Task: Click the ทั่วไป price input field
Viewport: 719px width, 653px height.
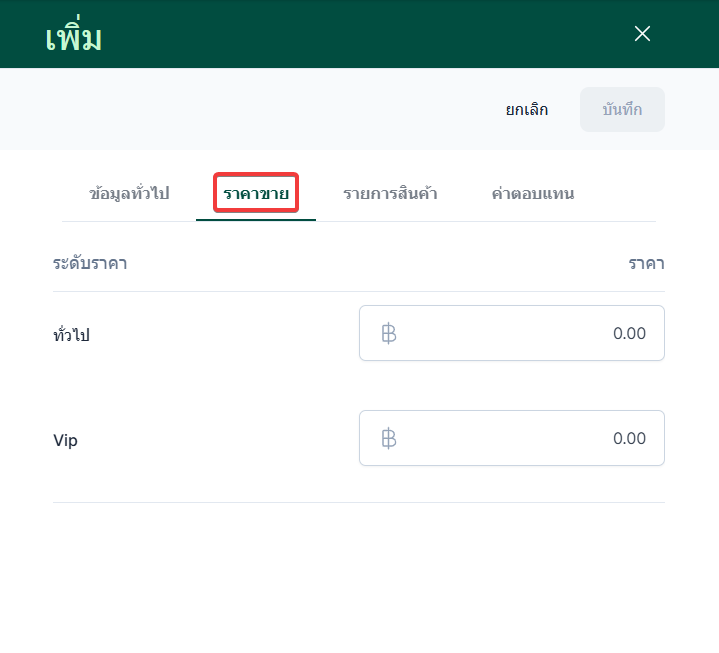Action: [x=511, y=333]
